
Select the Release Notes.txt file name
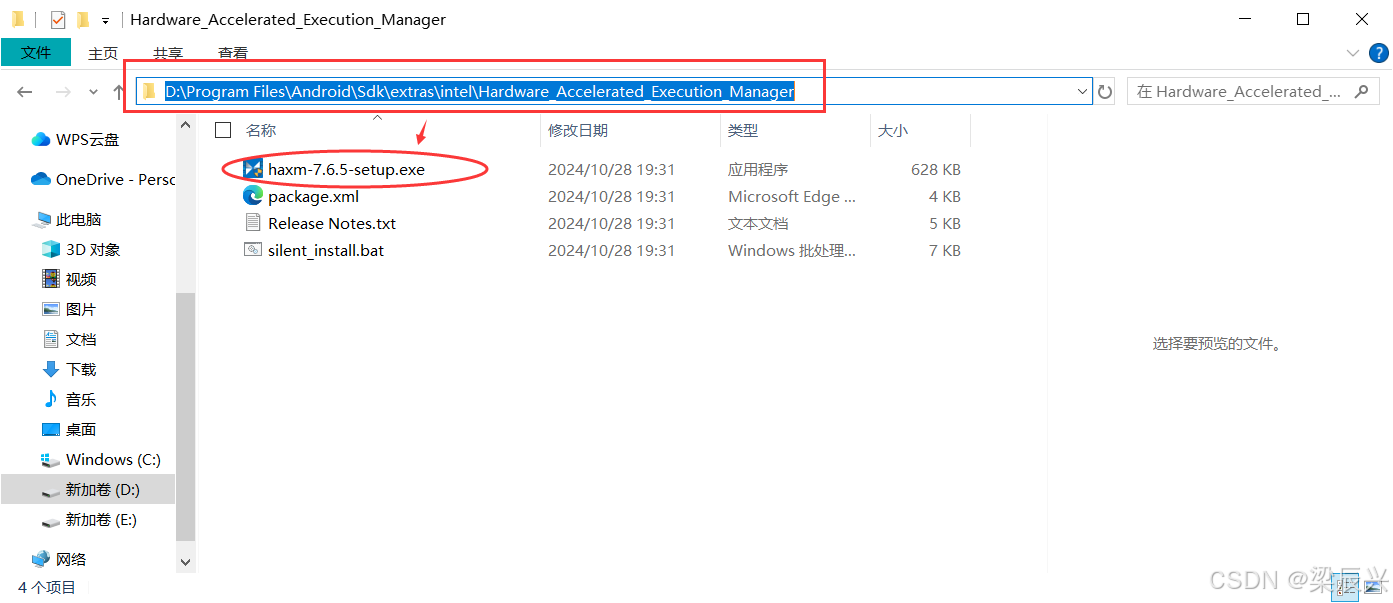(x=332, y=223)
